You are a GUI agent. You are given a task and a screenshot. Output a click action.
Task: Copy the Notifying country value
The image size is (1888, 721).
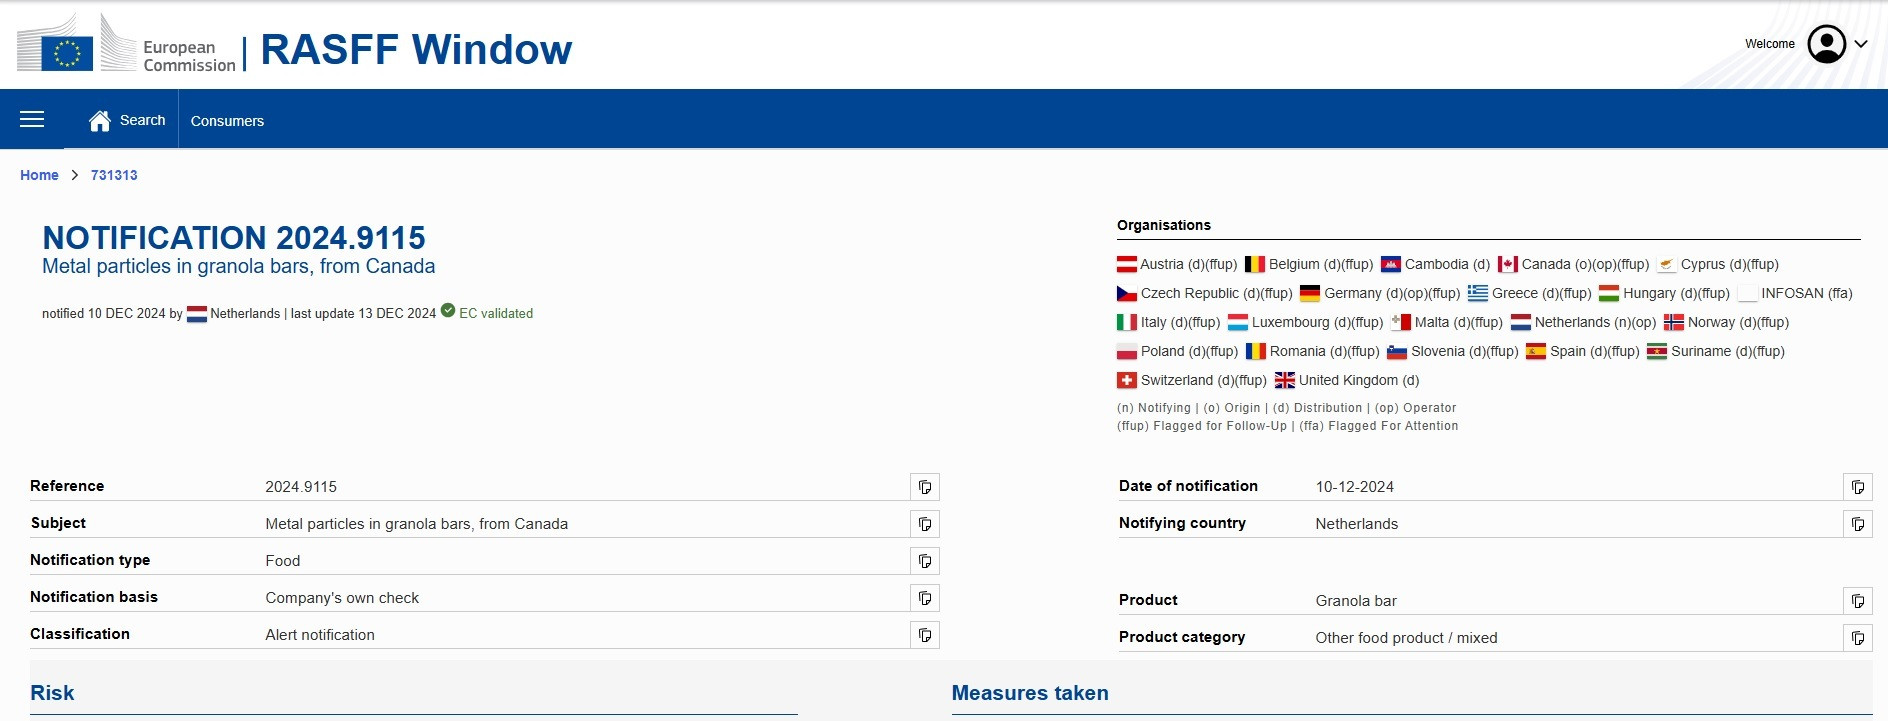point(1858,524)
